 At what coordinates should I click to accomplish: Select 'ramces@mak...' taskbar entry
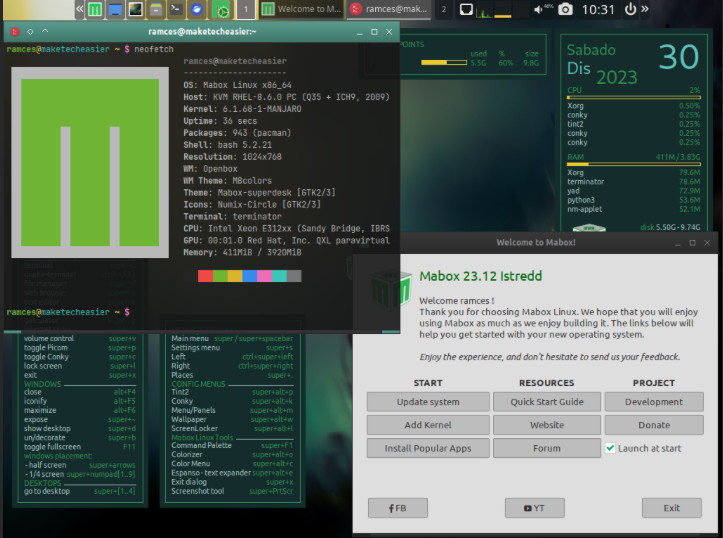(x=389, y=9)
